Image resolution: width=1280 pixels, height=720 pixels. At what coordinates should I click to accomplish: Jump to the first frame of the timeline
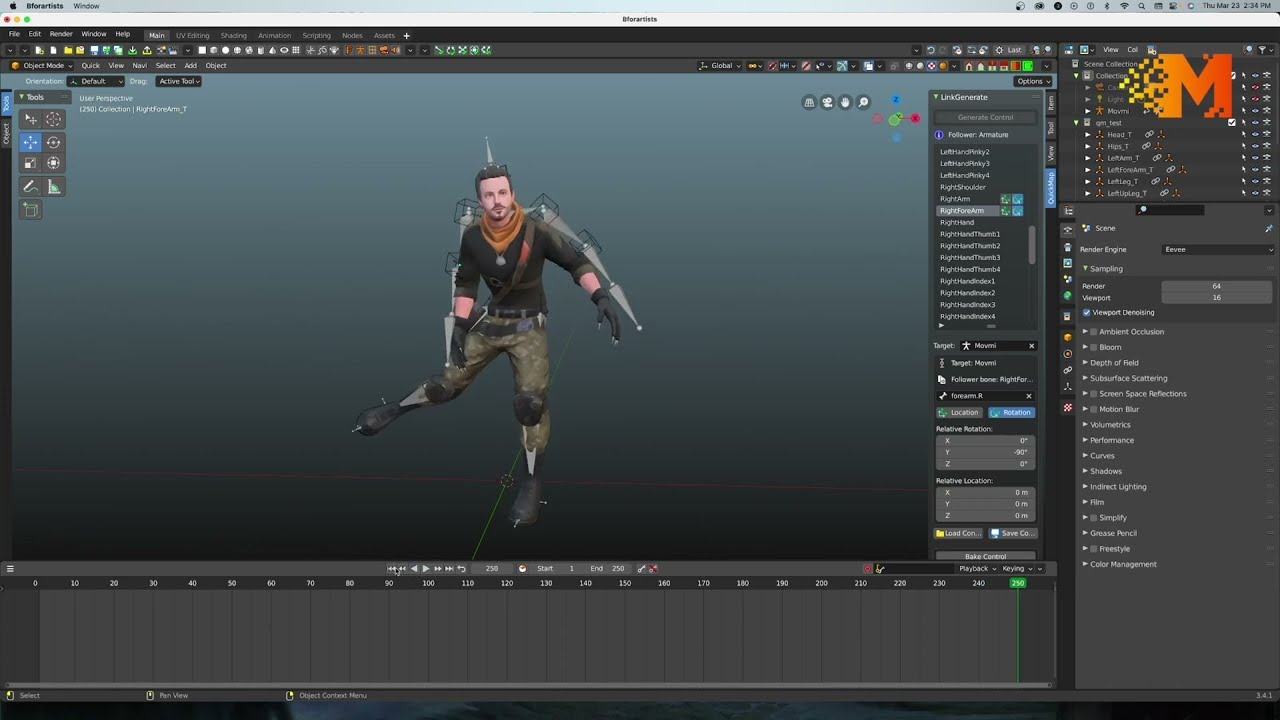pos(391,568)
